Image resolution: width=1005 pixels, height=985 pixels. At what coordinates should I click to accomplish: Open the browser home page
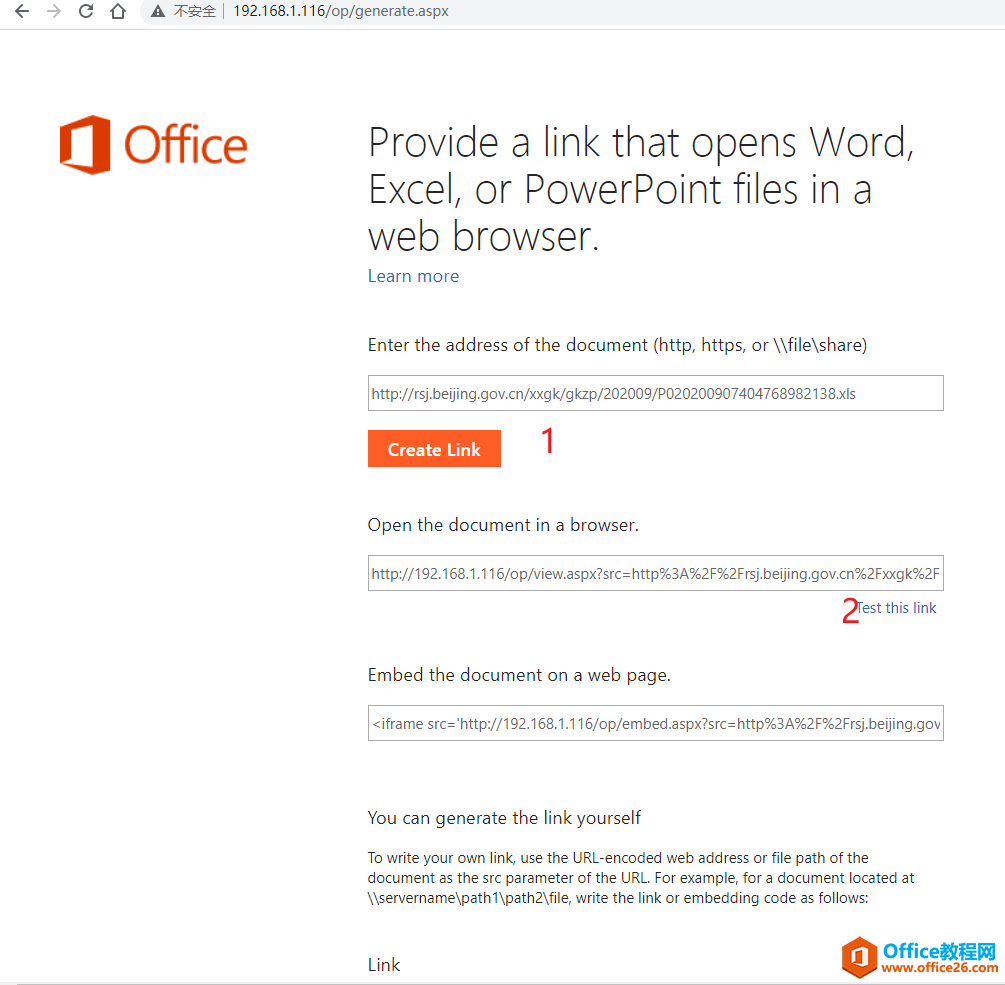[x=117, y=12]
